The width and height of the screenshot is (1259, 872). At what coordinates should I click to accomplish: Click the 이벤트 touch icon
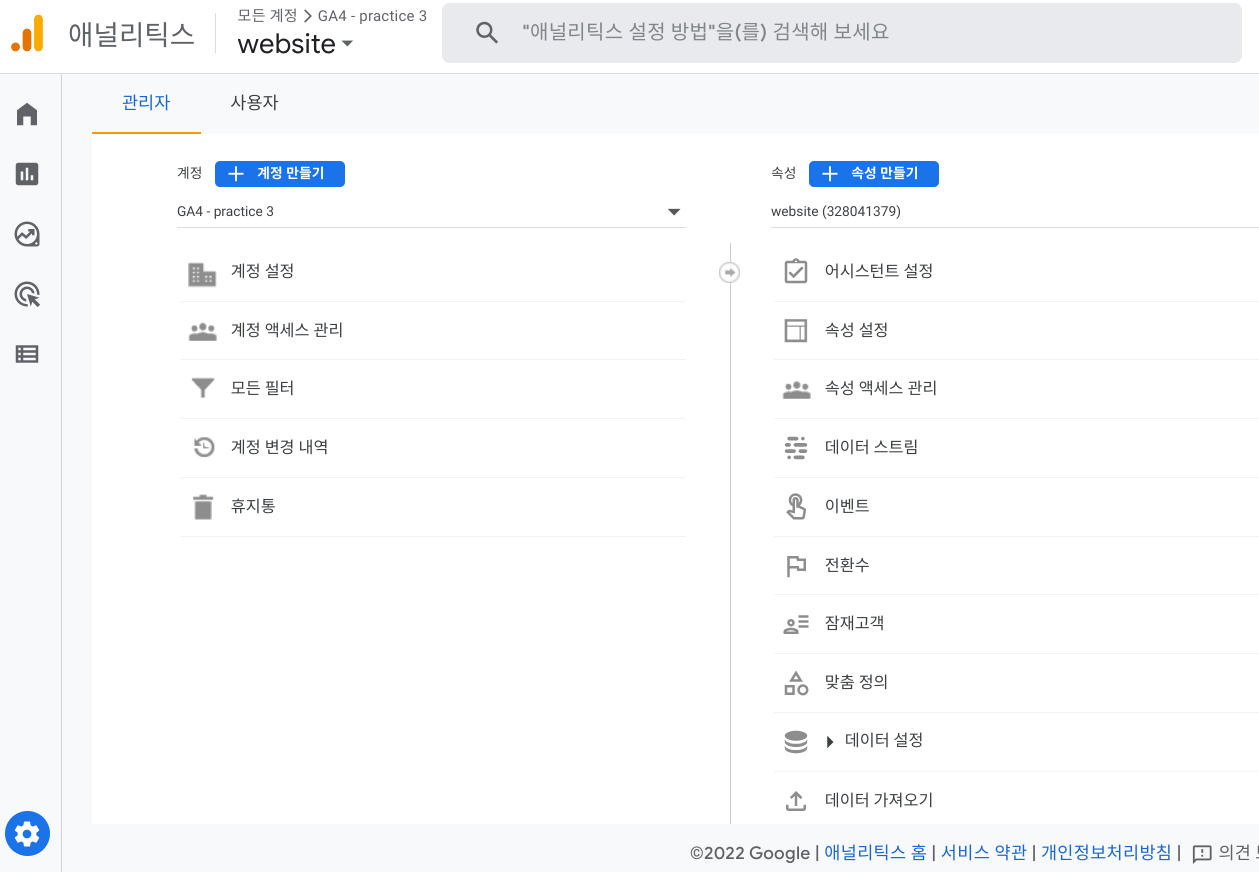(796, 506)
